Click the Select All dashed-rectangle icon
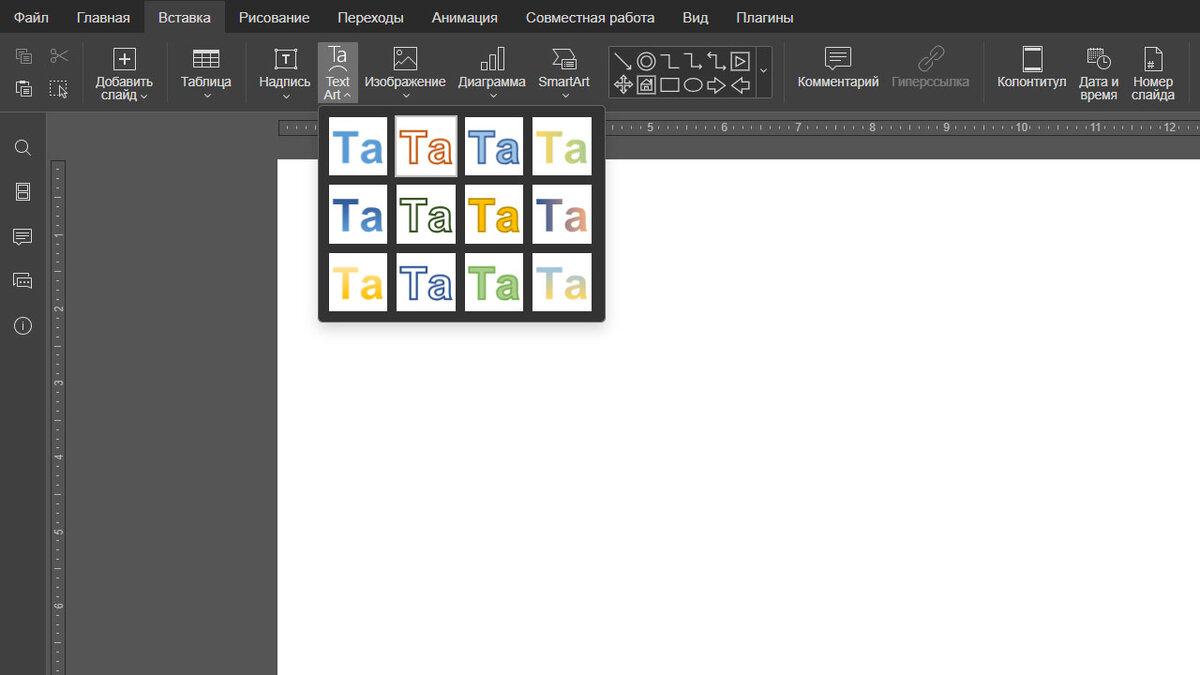The height and width of the screenshot is (675, 1200). 59,89
